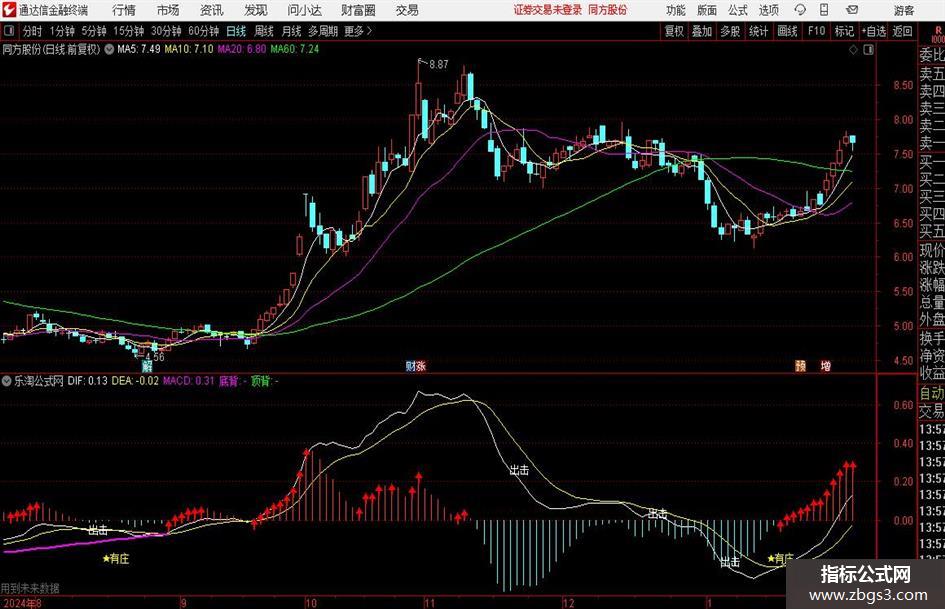Viewport: 945px width, 609px height.
Task: Toggle the left panel icon beside 分时
Action: coord(9,31)
